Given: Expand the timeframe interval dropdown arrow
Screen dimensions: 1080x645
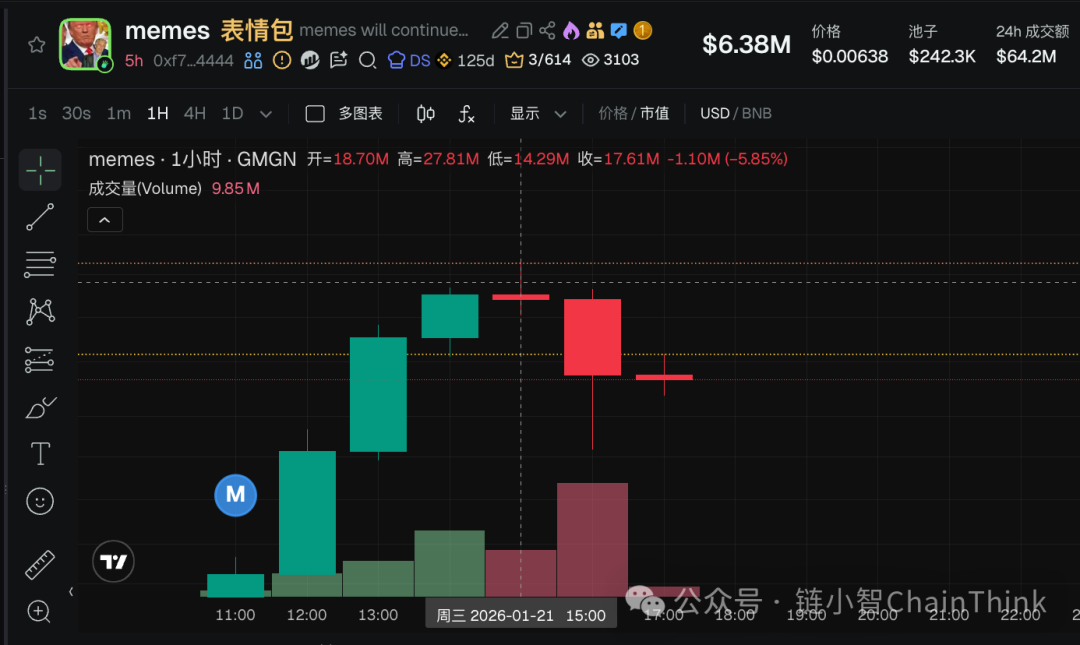Looking at the screenshot, I should click(x=266, y=114).
